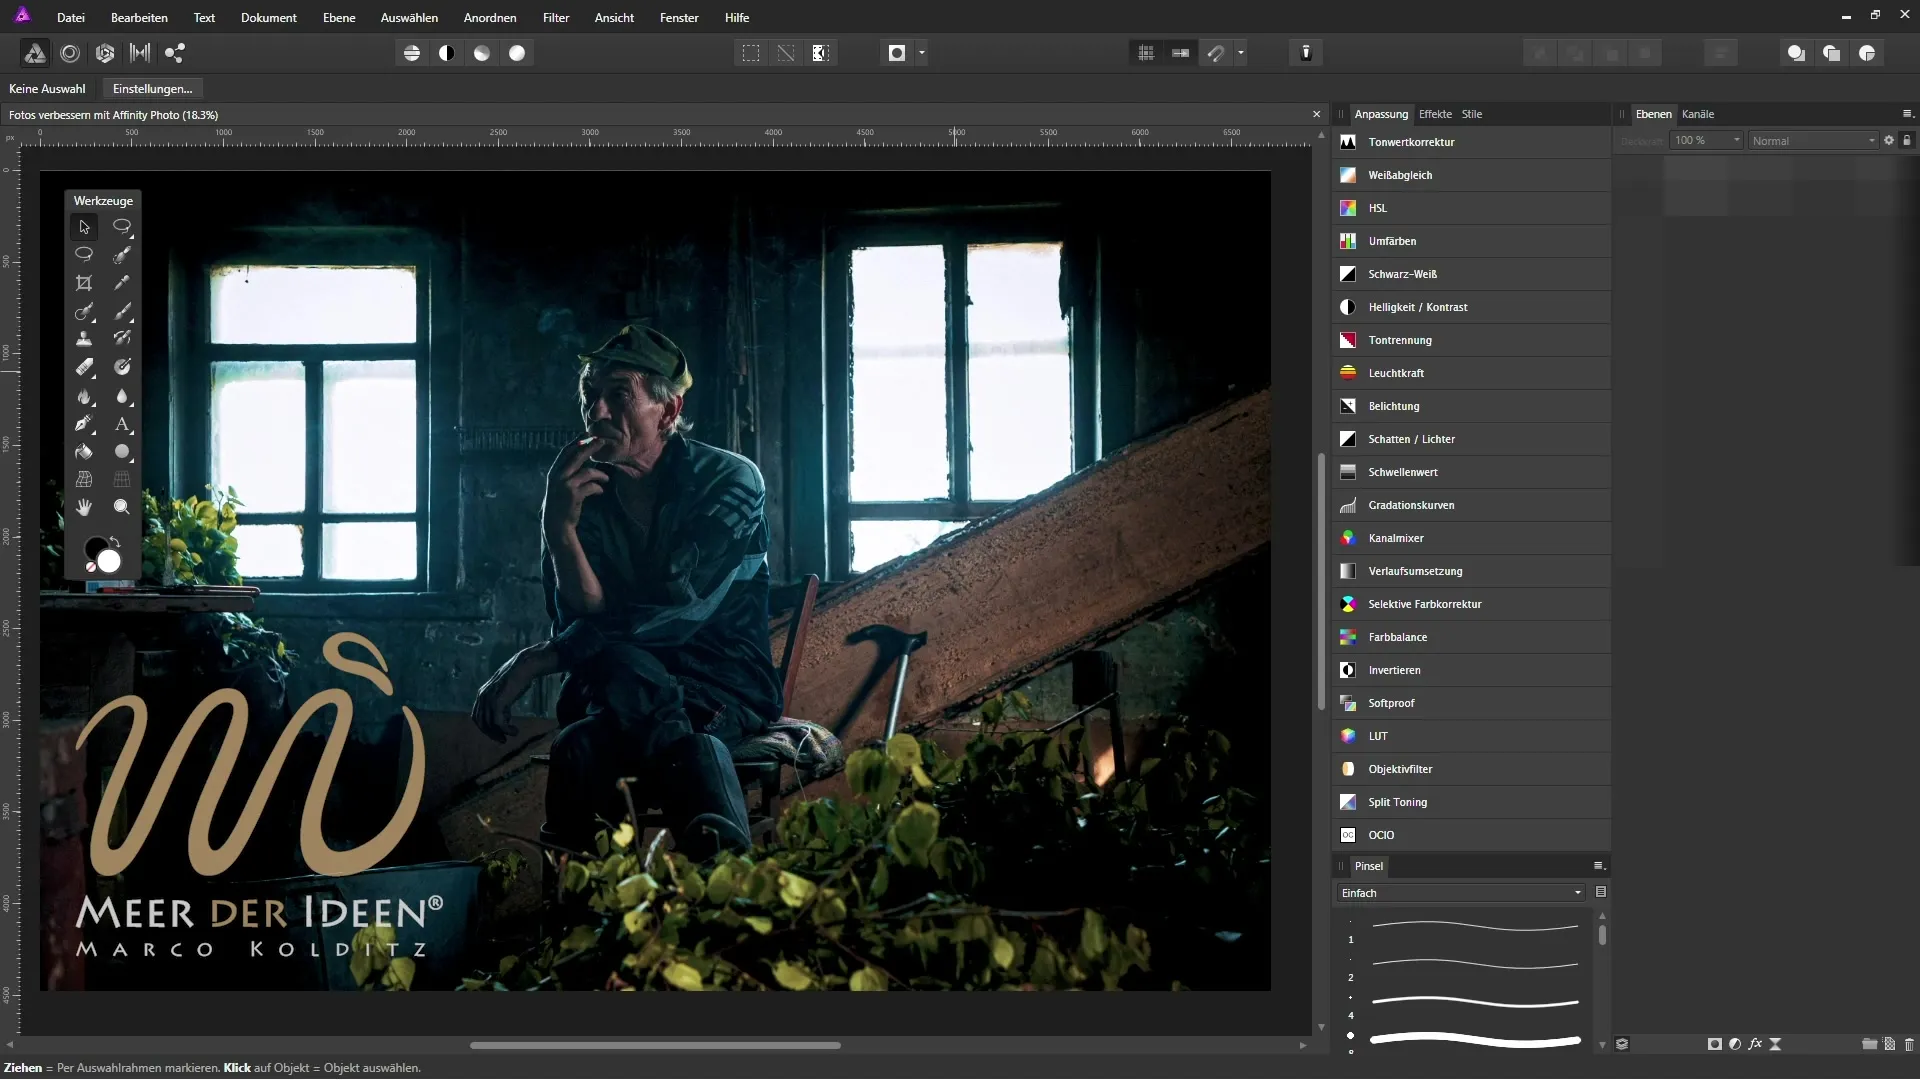Click the Einstellungen... button
This screenshot has height=1080, width=1920.
(152, 89)
